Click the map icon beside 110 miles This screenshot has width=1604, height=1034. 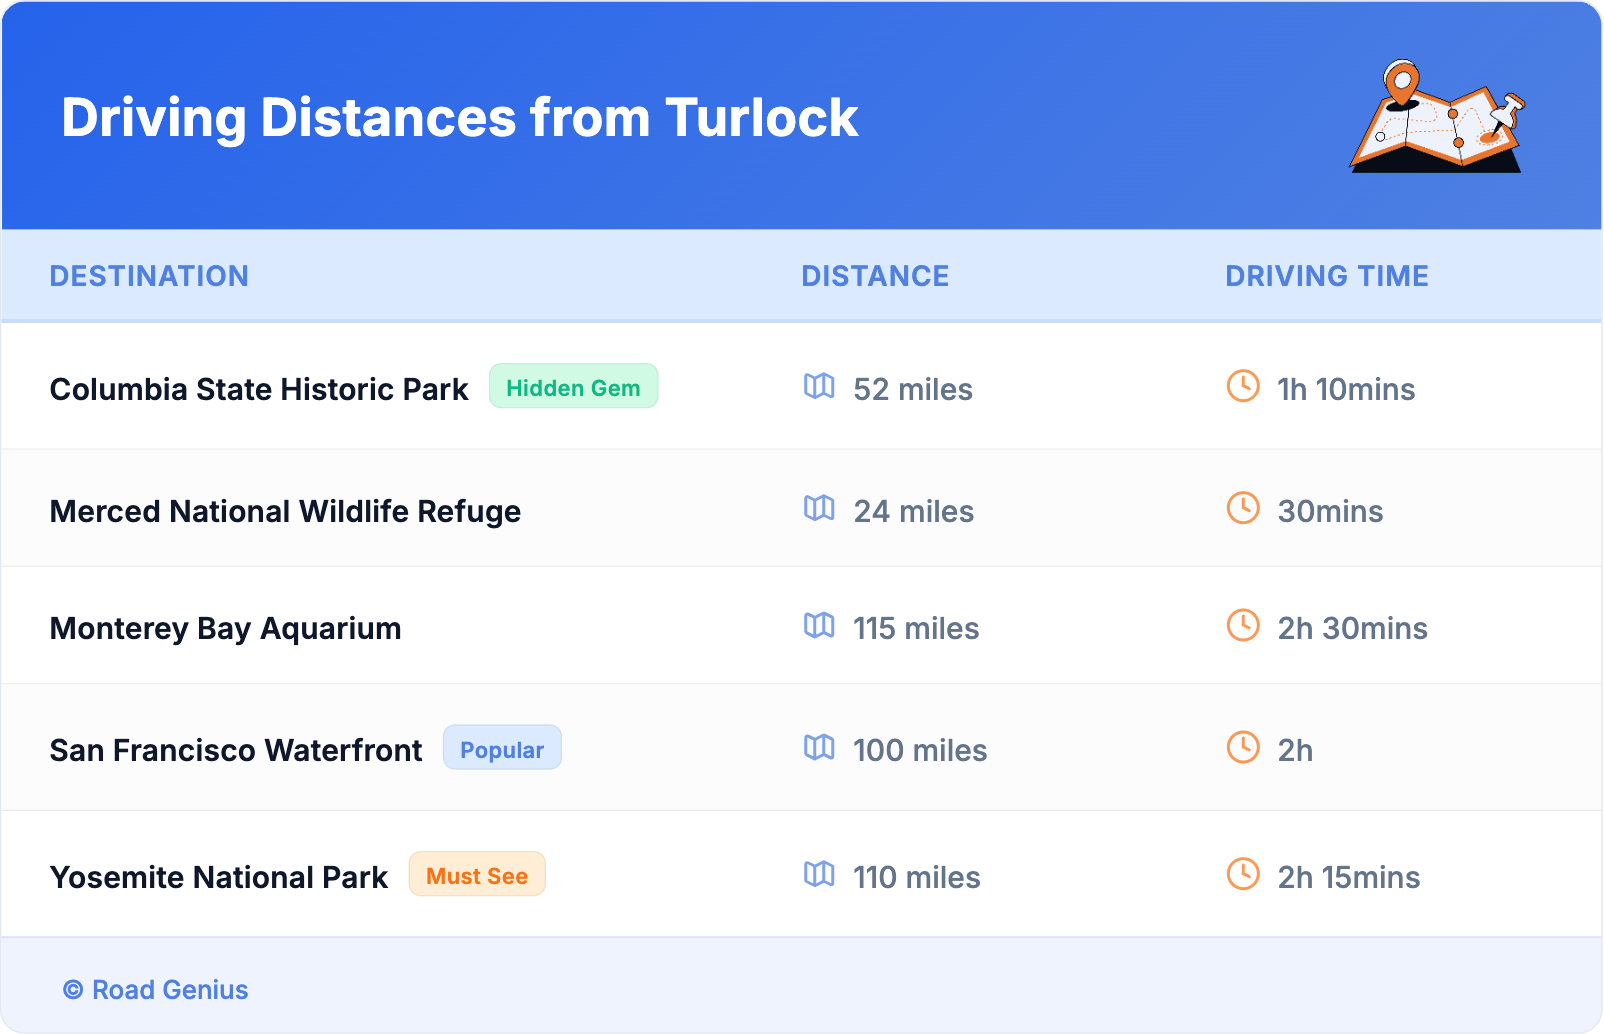(819, 874)
